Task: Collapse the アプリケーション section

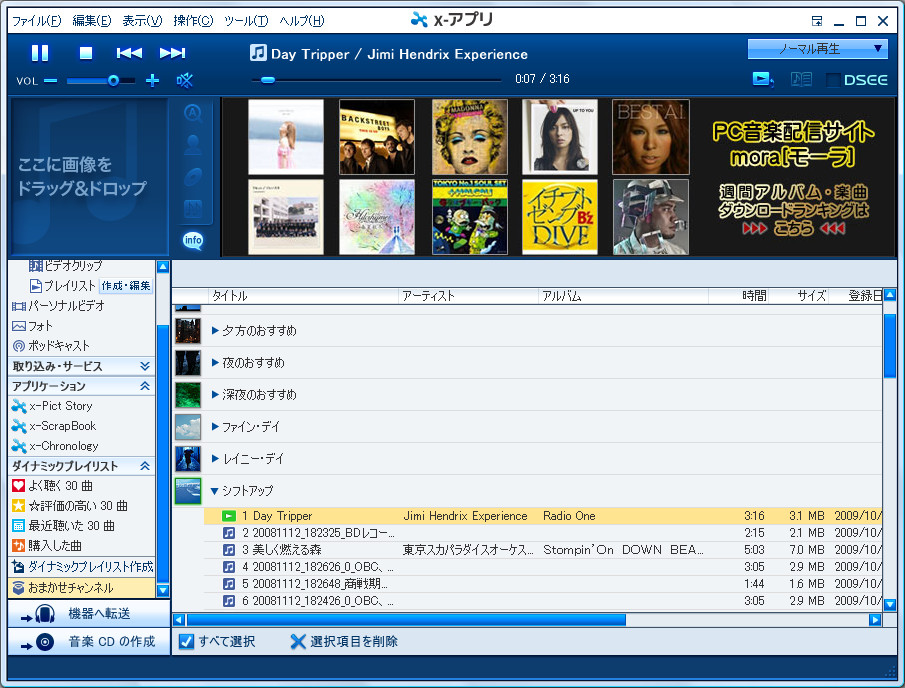Action: 145,386
